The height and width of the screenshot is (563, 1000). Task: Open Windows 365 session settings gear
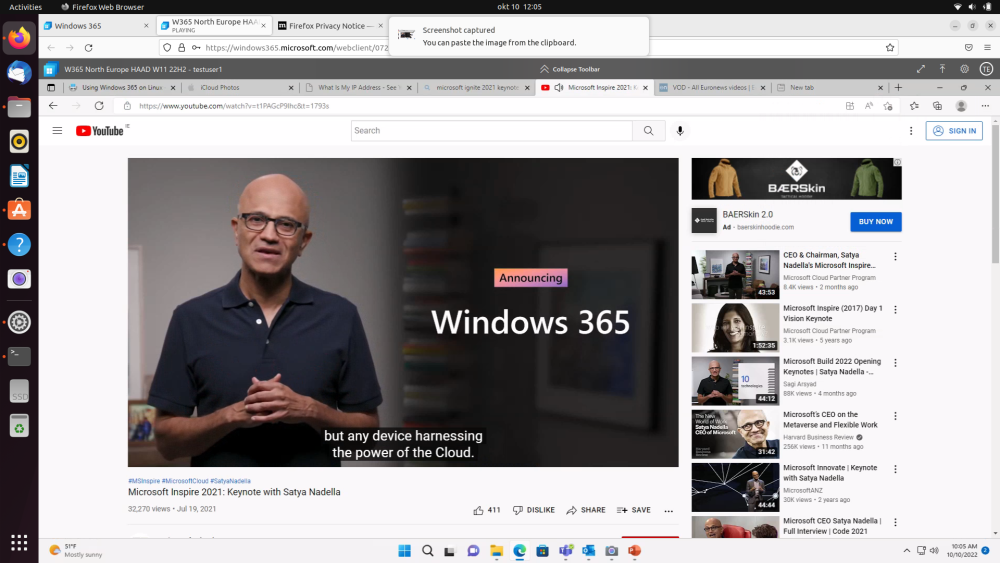pyautogui.click(x=964, y=69)
